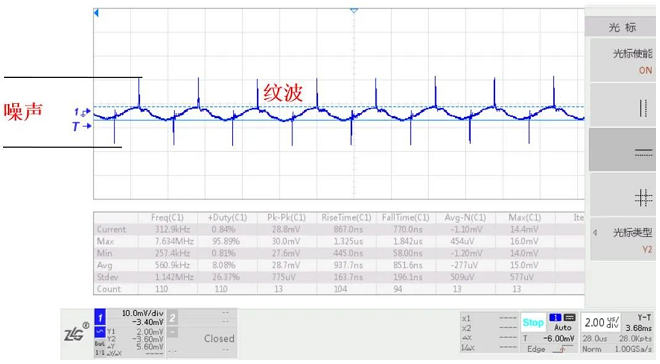Screen dimensions: 660x364
Task: Click the Edge trigger type label
Action: pos(536,349)
